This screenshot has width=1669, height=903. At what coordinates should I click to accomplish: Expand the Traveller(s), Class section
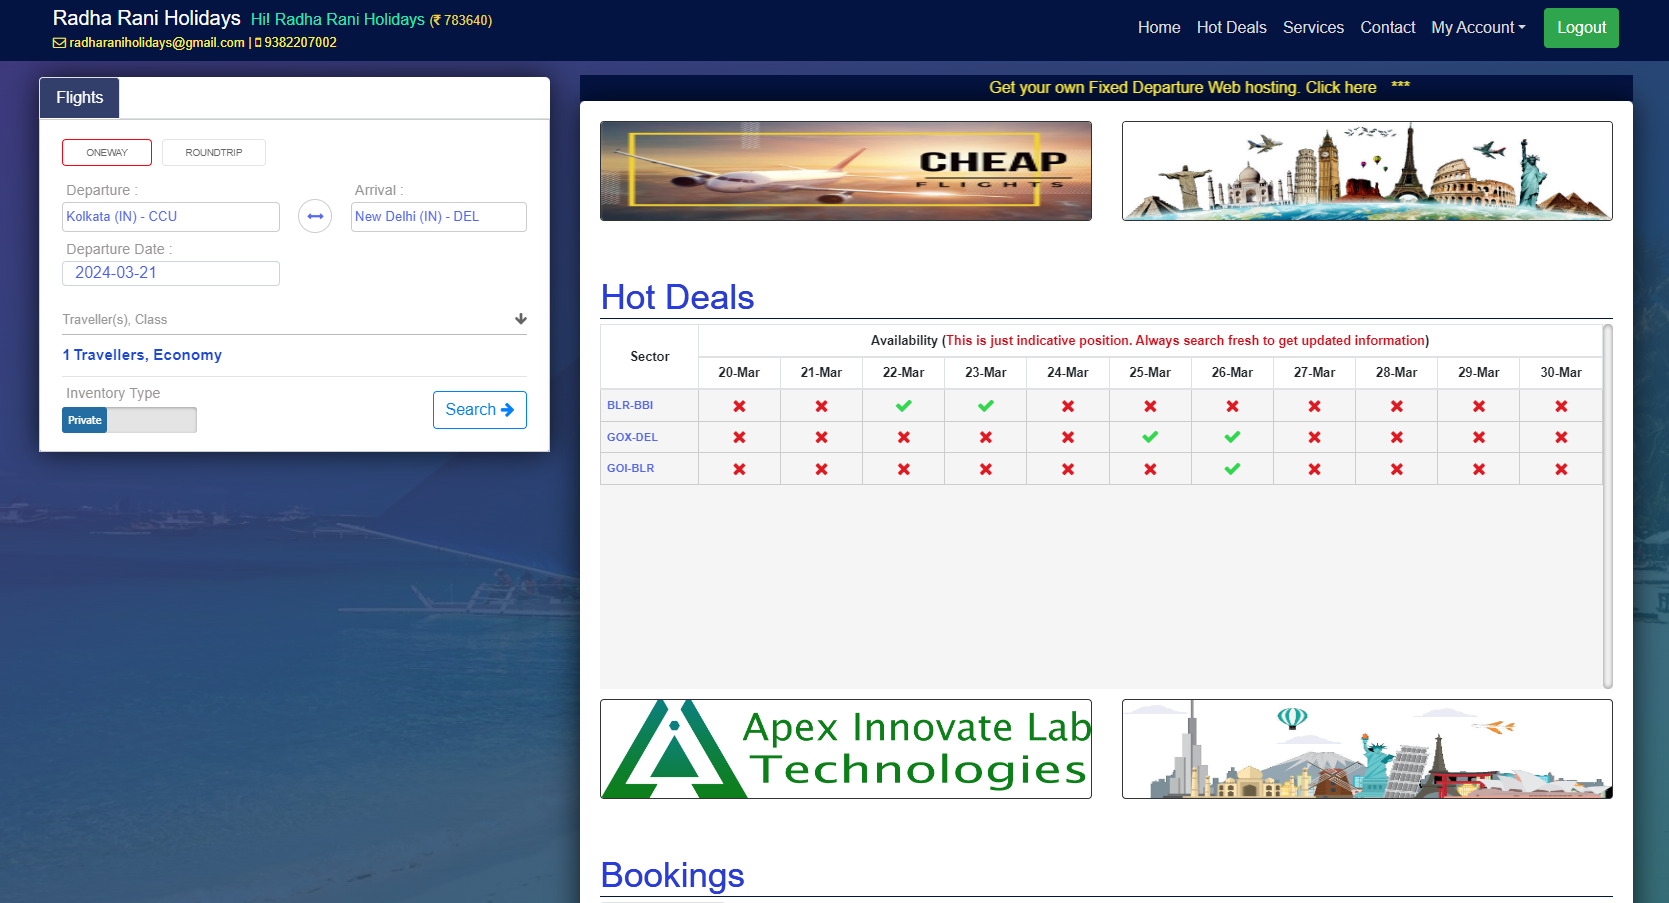click(520, 318)
